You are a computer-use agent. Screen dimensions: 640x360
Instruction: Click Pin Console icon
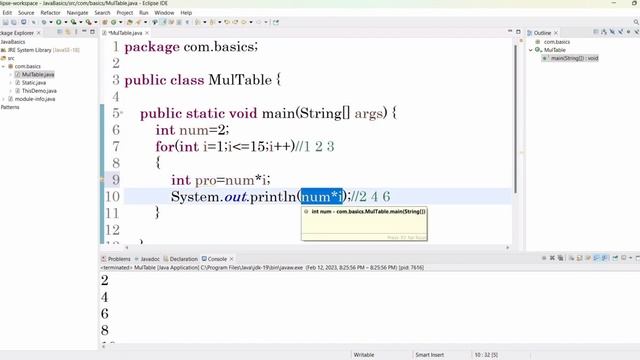pos(615,258)
